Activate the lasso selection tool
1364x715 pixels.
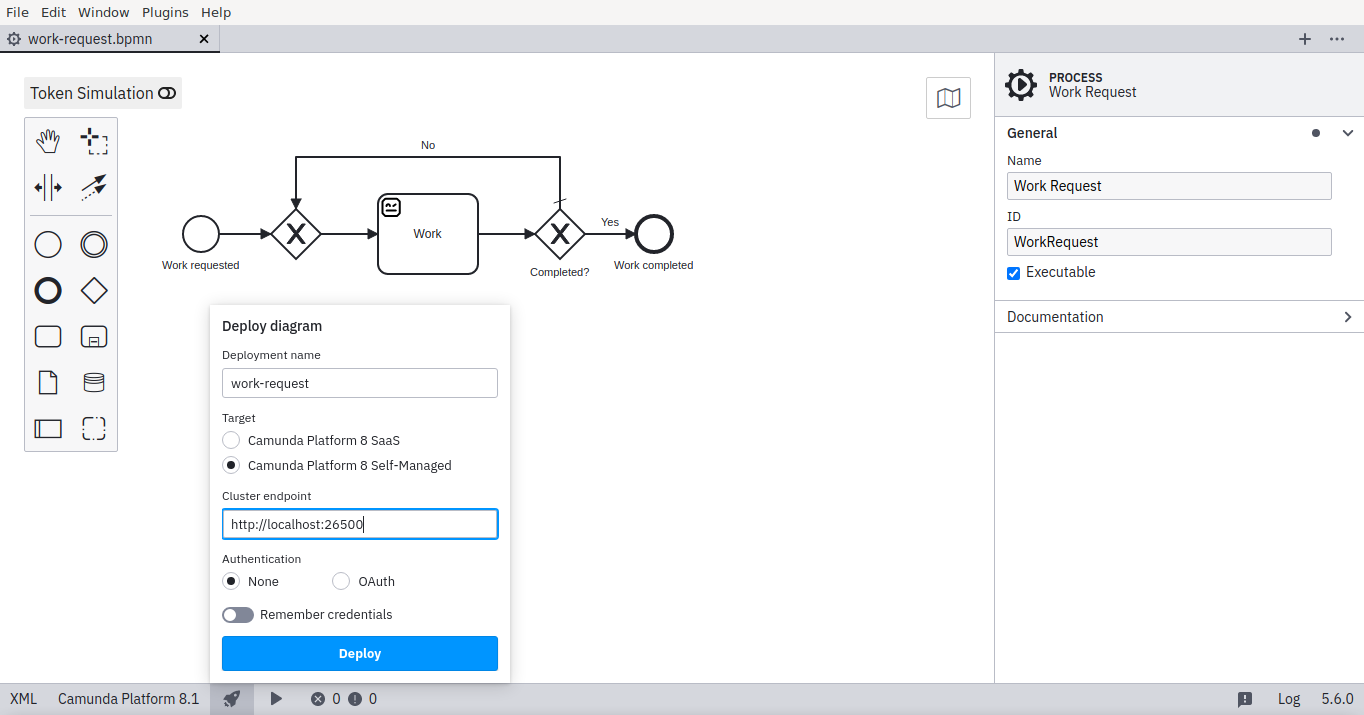[x=94, y=141]
